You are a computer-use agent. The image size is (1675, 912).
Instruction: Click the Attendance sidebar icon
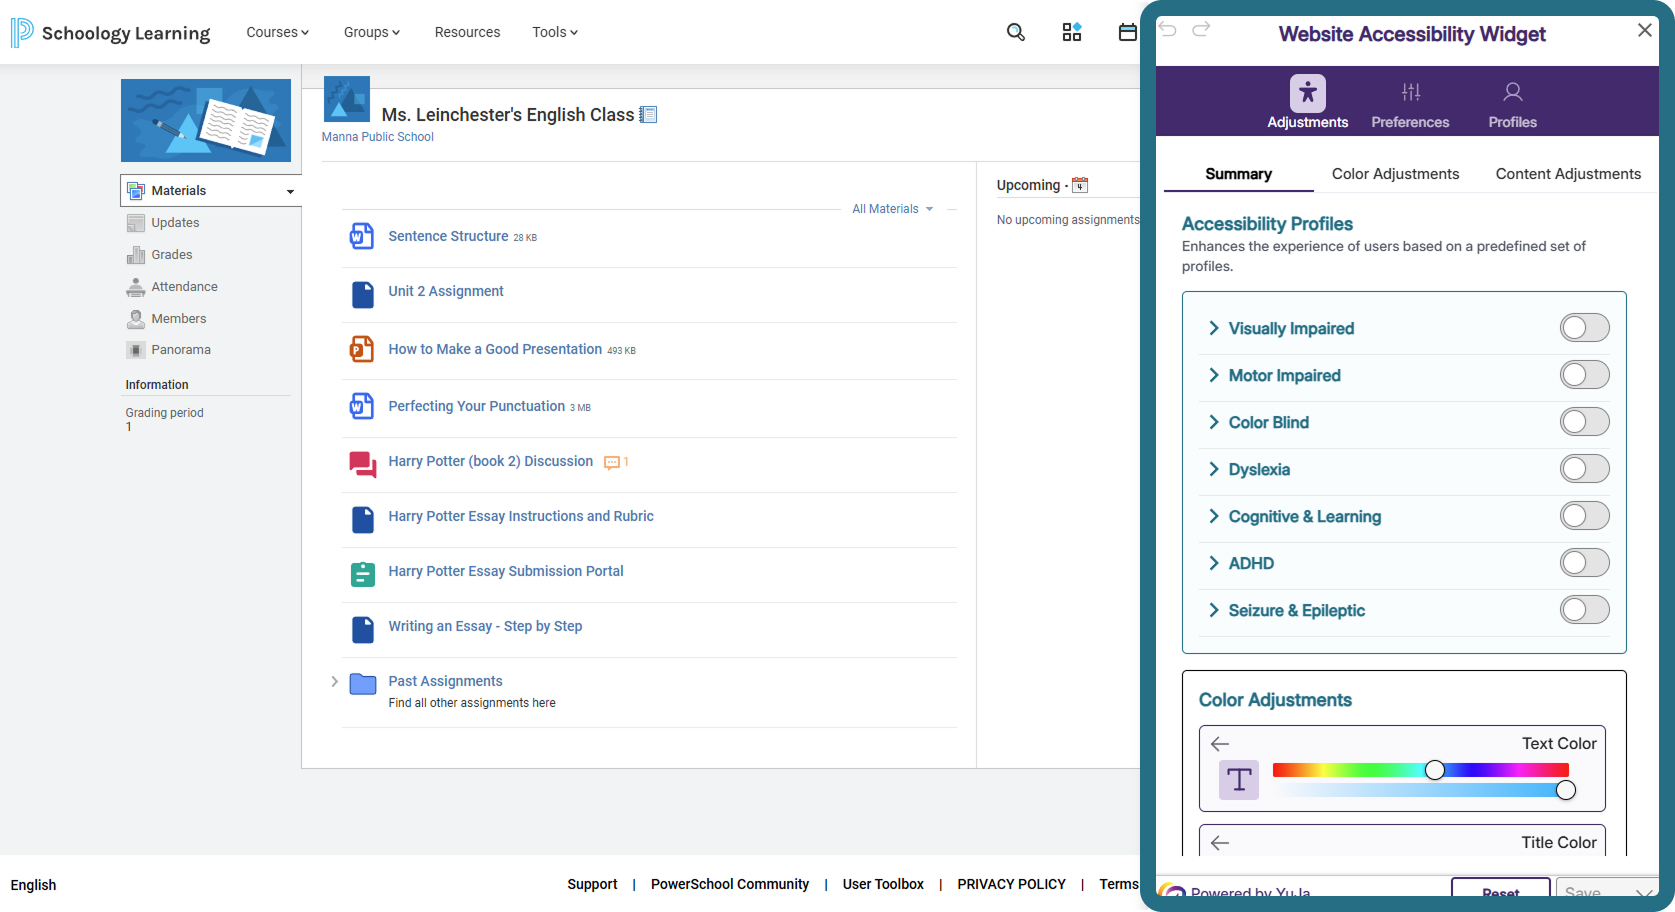pos(136,287)
